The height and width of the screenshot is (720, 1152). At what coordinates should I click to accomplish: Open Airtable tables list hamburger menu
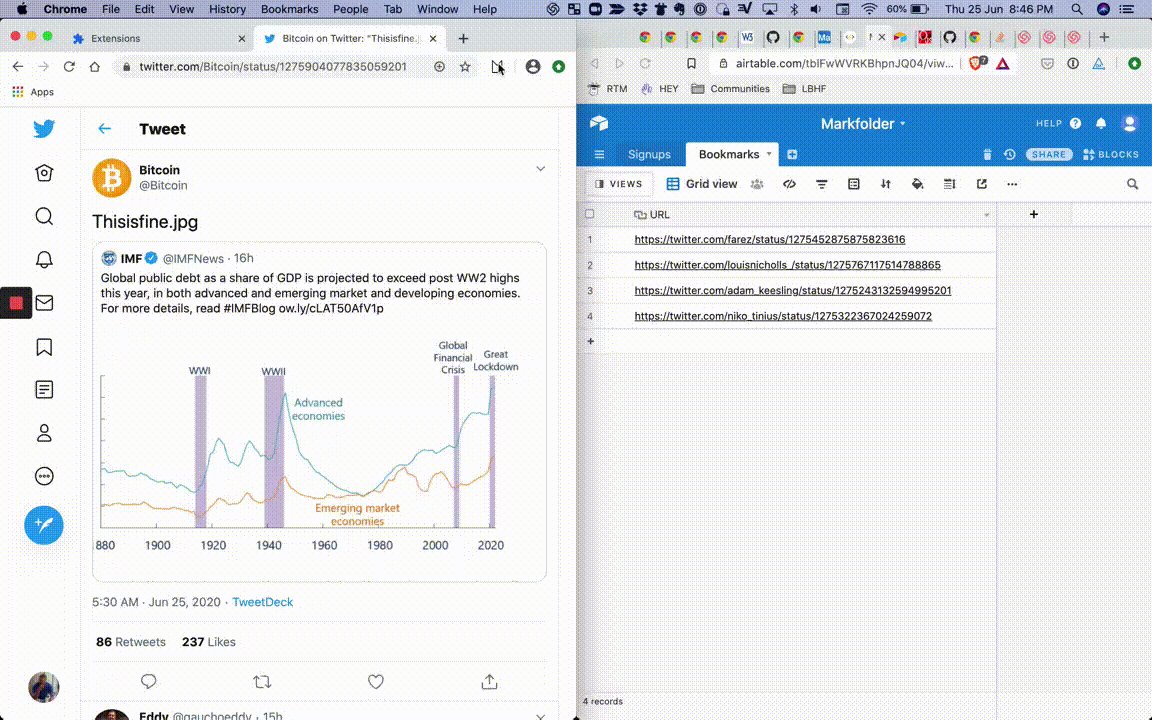click(600, 154)
